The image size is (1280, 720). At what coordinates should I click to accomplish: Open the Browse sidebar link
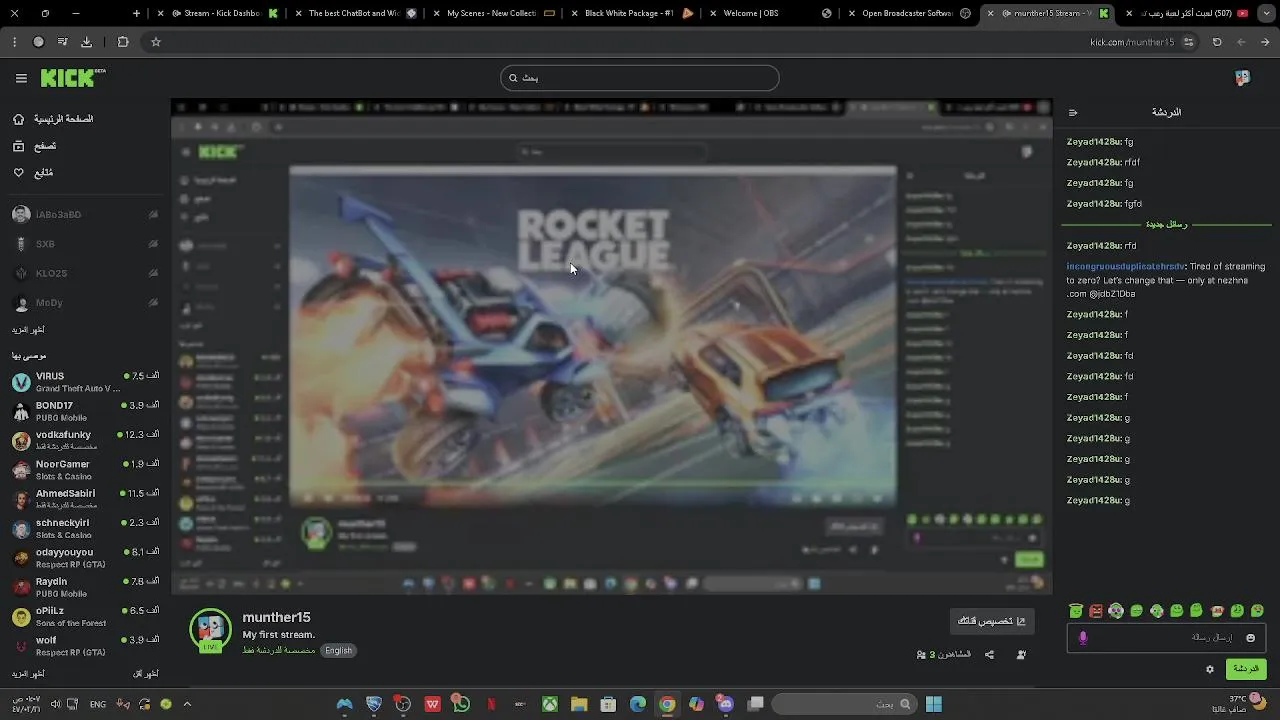(34, 146)
